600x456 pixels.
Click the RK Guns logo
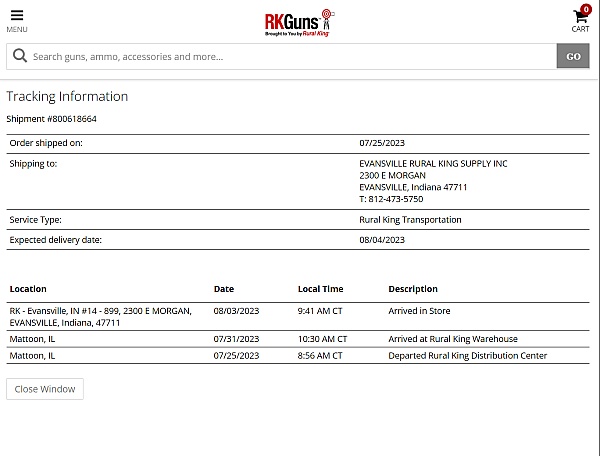299,22
